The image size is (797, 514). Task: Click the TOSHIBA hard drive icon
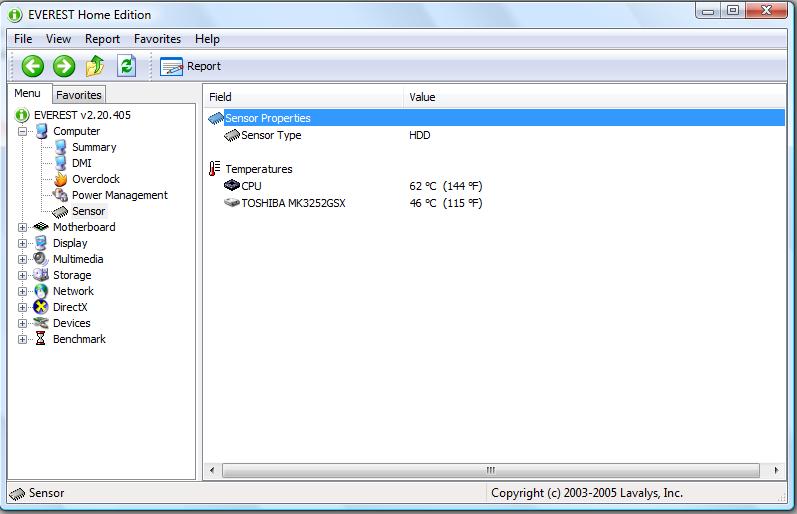click(x=232, y=203)
